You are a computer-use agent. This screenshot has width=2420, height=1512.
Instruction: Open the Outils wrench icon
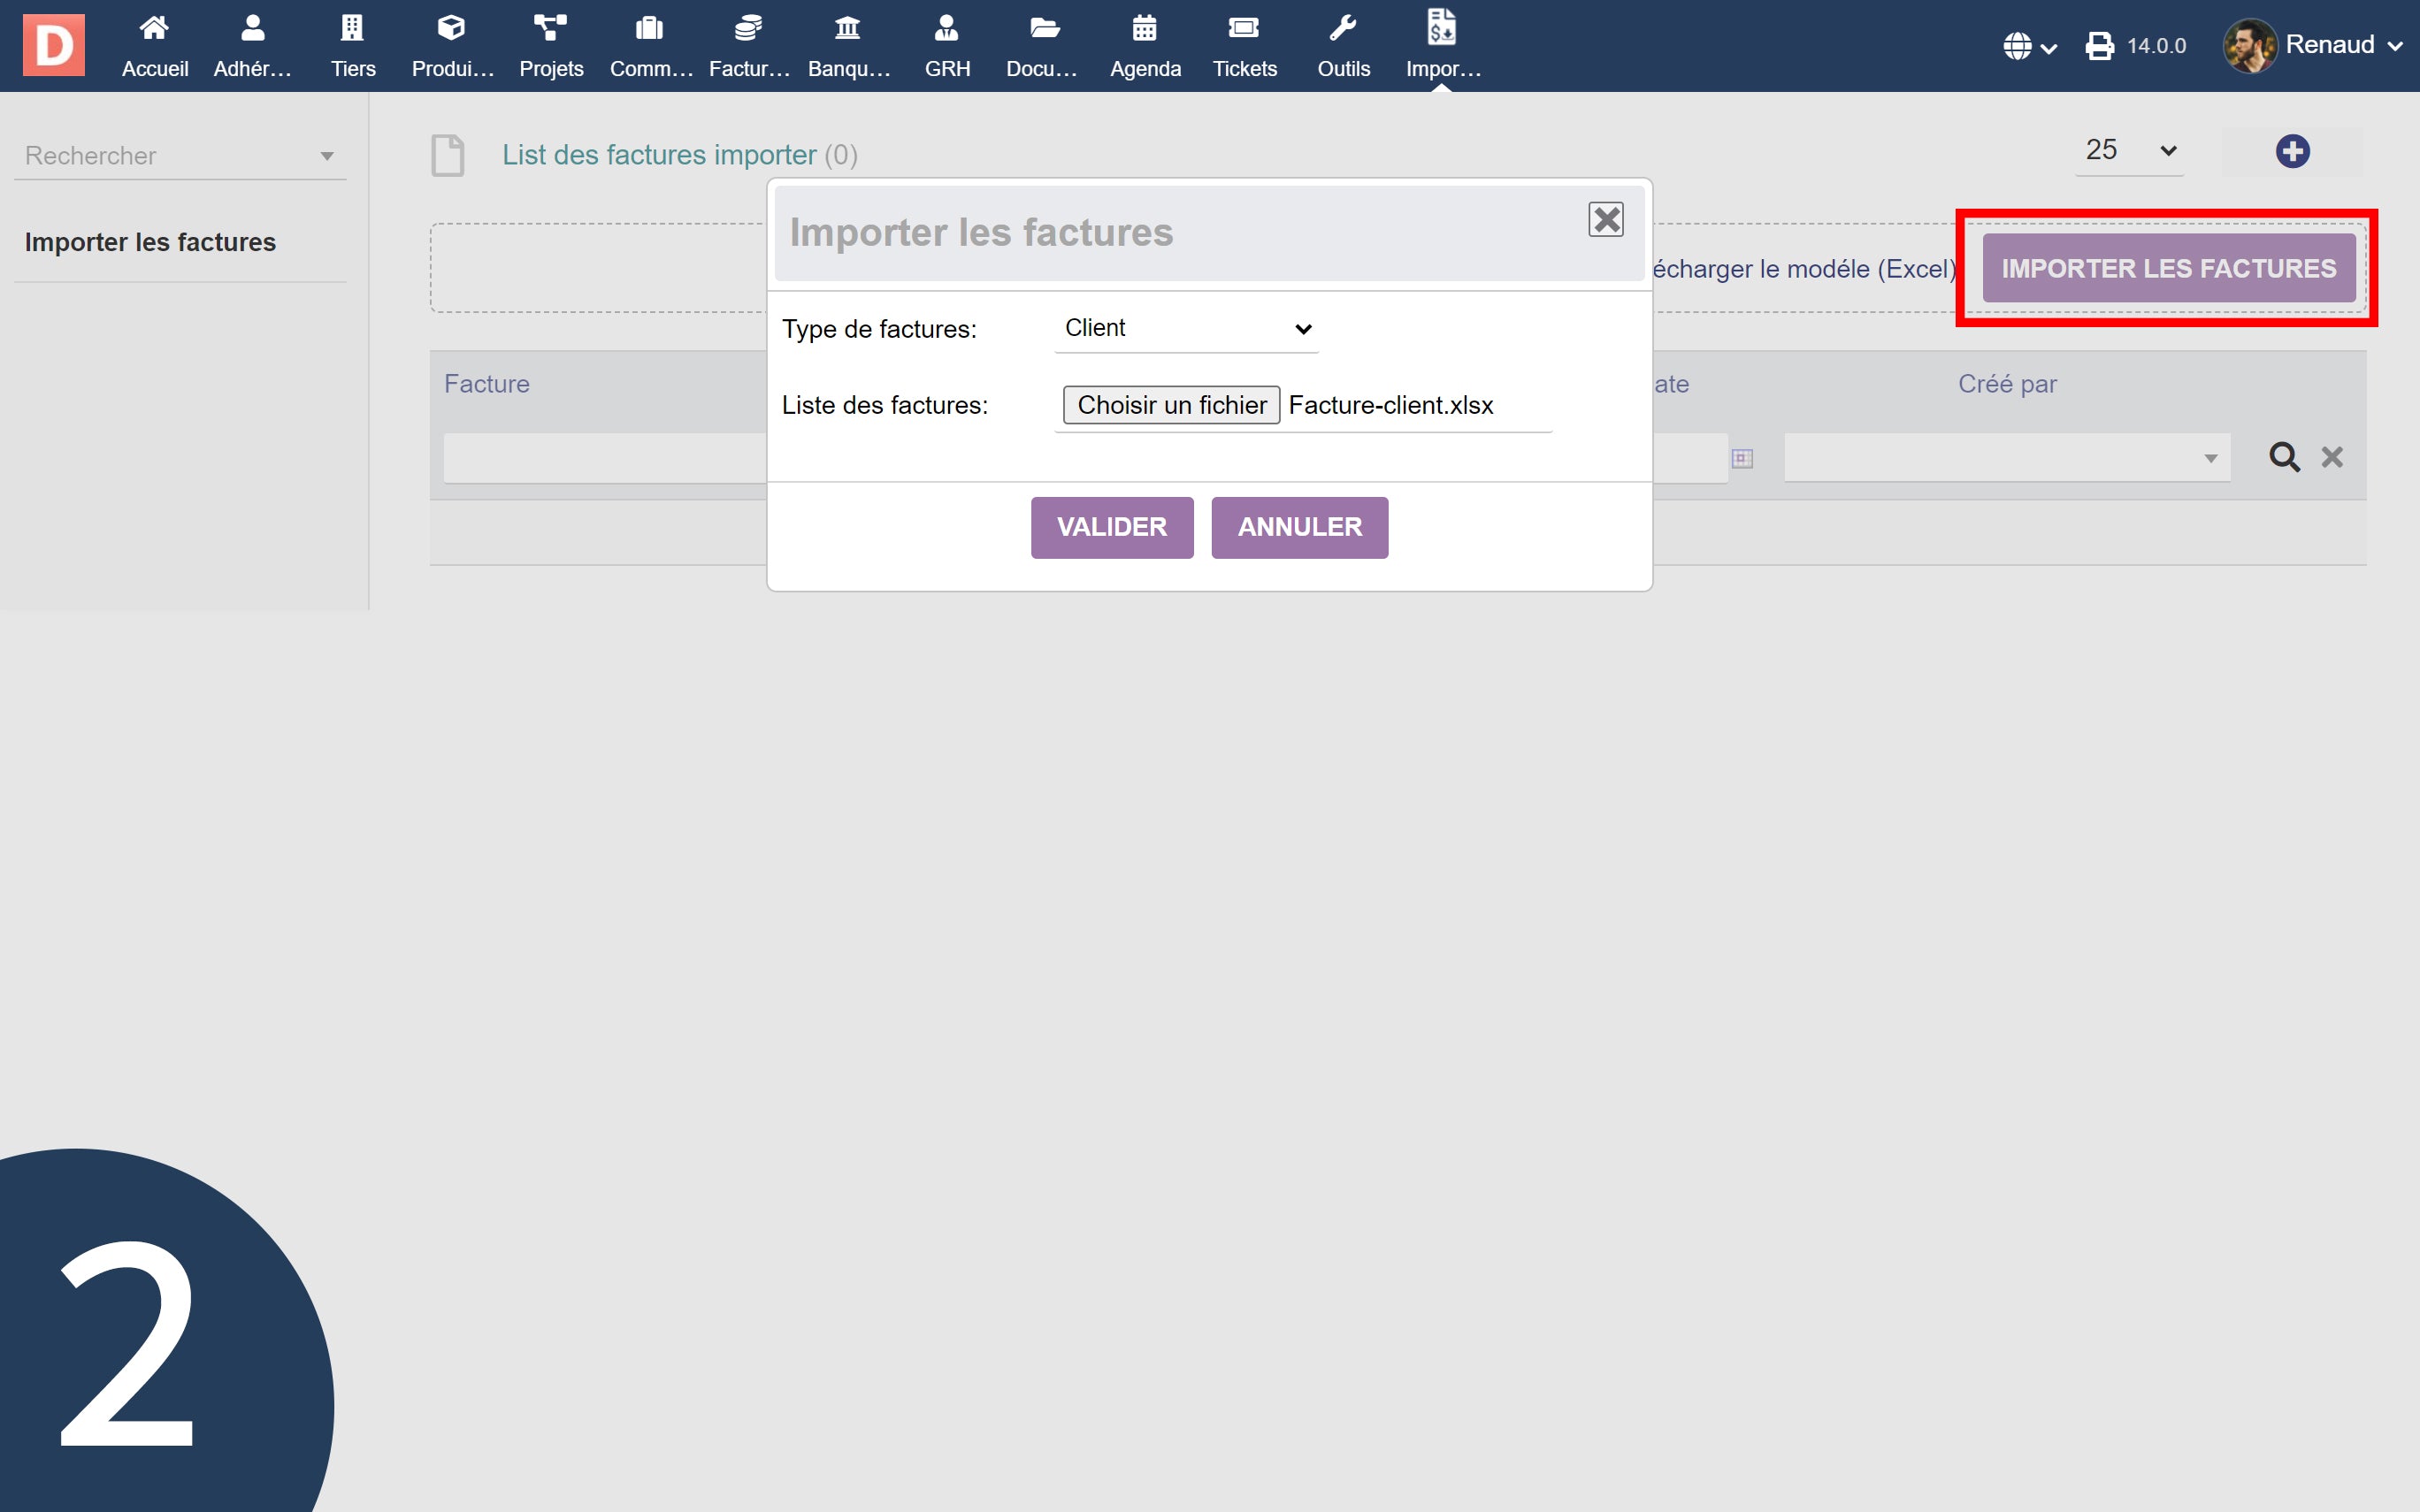point(1342,29)
